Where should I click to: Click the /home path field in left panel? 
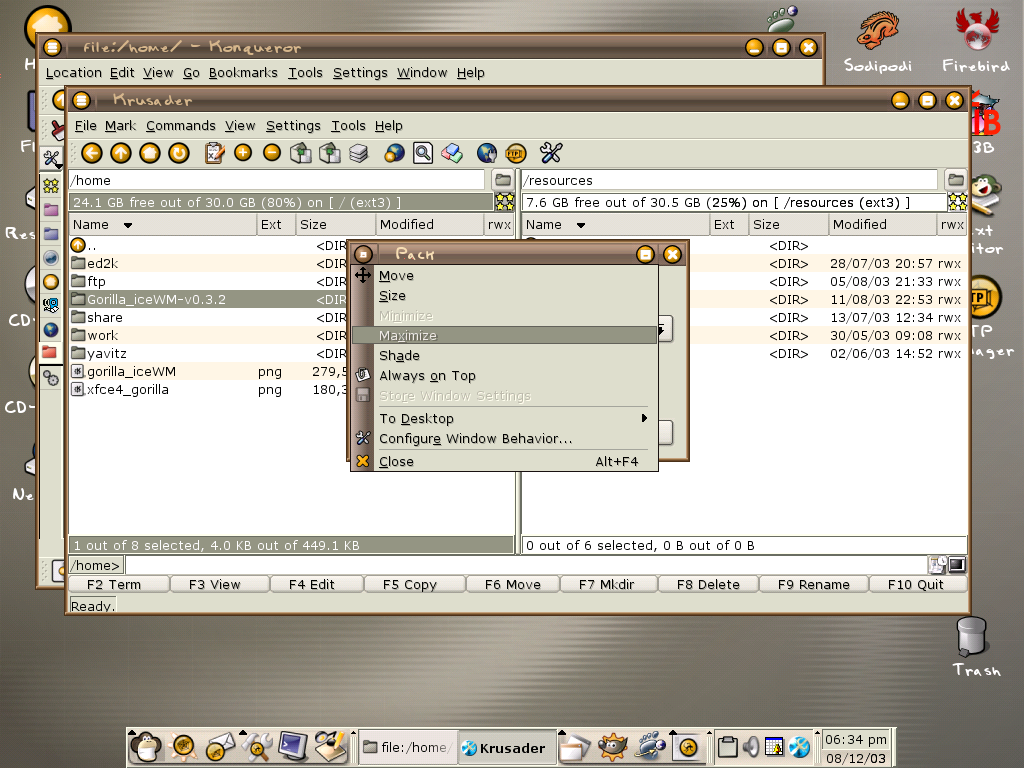pyautogui.click(x=277, y=180)
